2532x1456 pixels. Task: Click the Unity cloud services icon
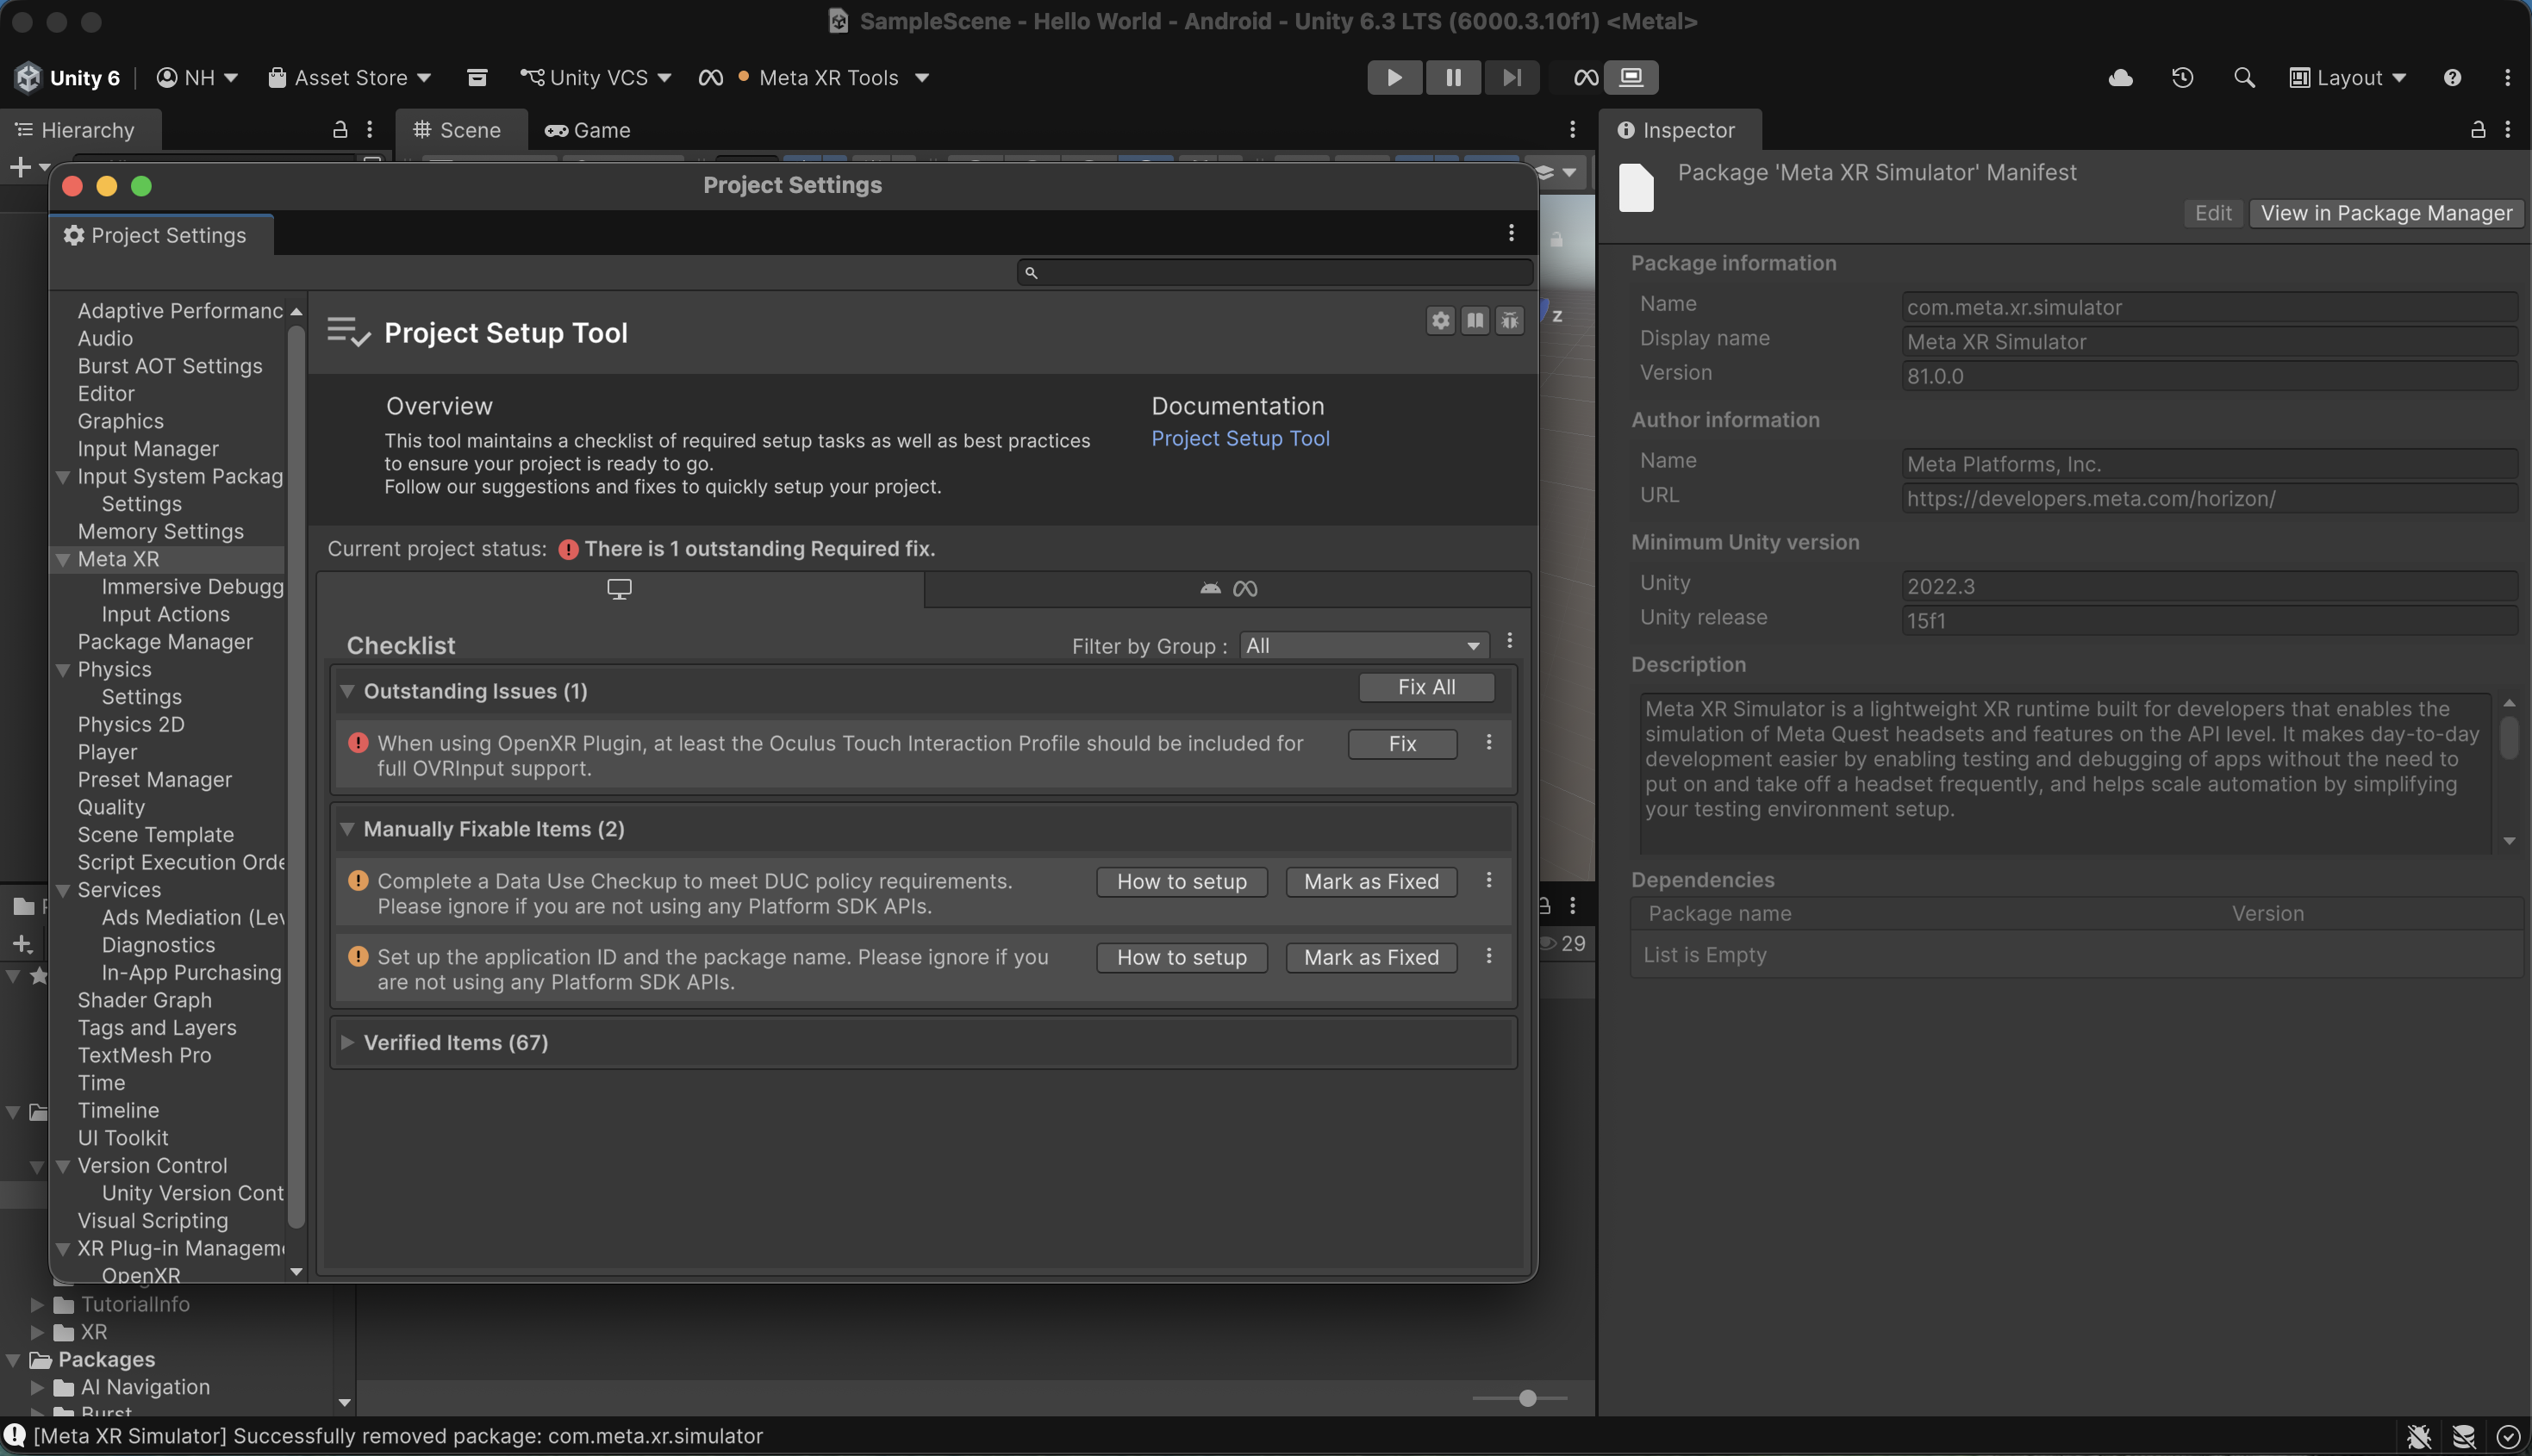2120,77
